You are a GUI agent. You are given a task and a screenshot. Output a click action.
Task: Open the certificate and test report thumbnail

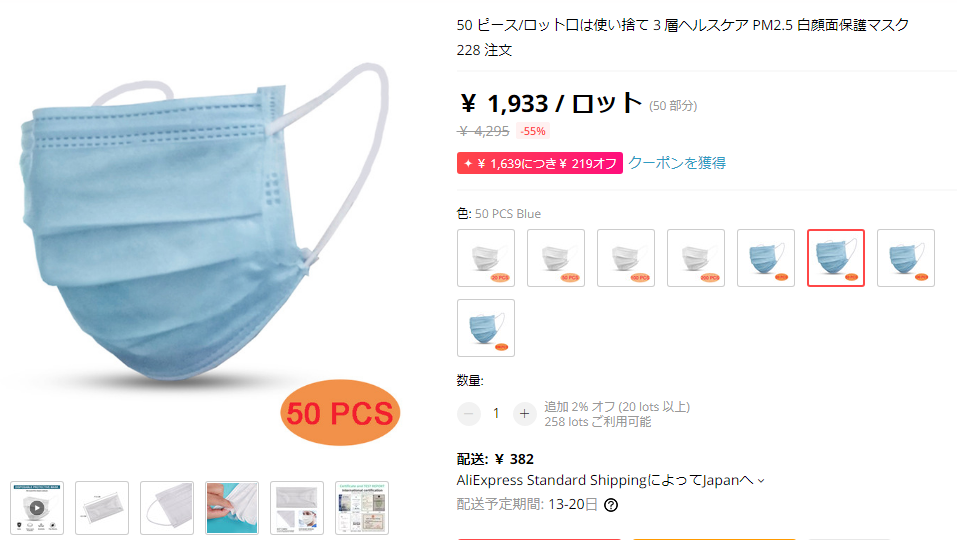362,508
